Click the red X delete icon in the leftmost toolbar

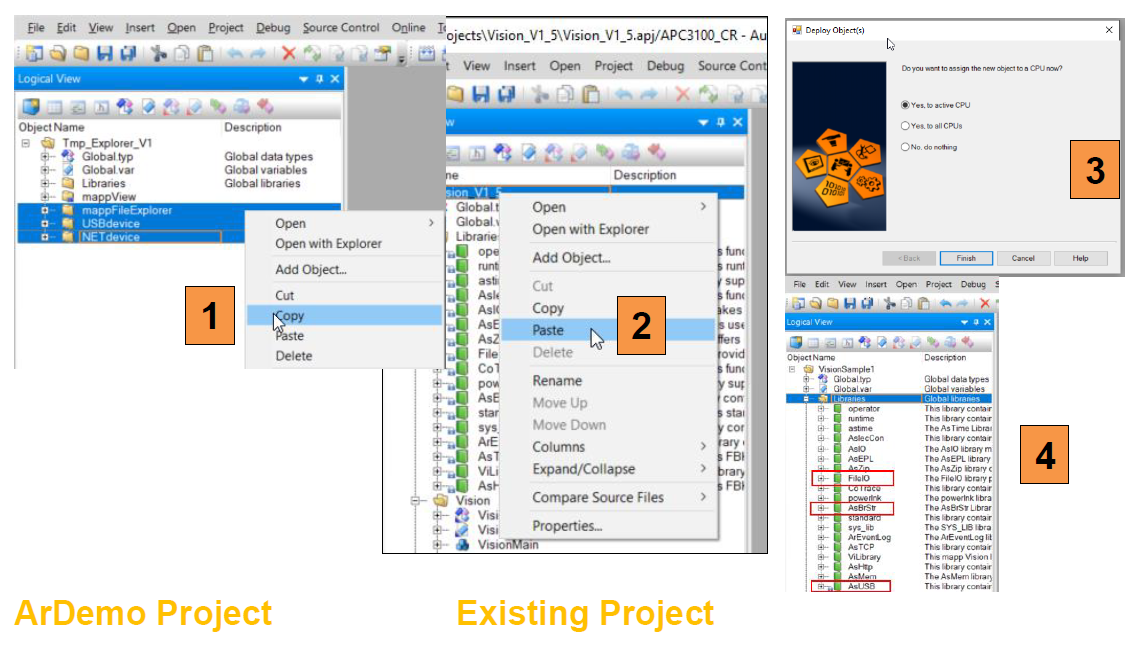coord(289,55)
